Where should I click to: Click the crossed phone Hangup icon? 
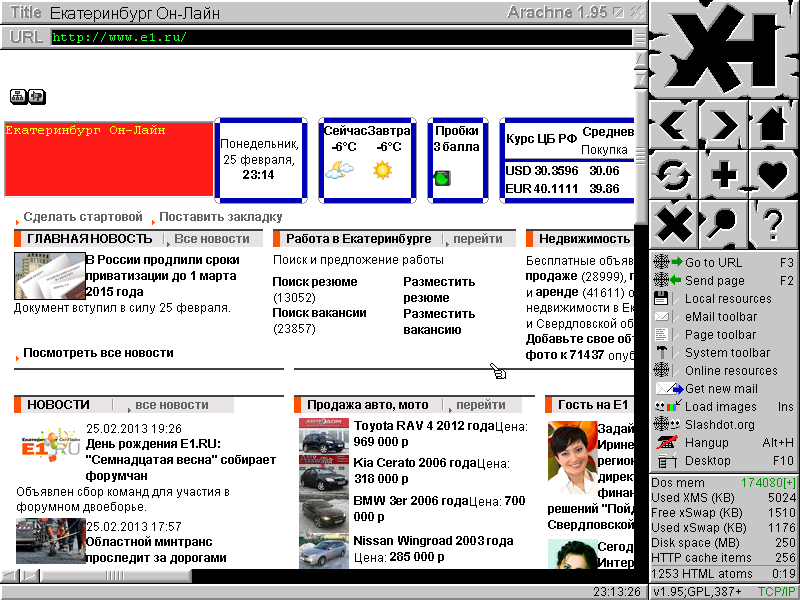point(666,443)
